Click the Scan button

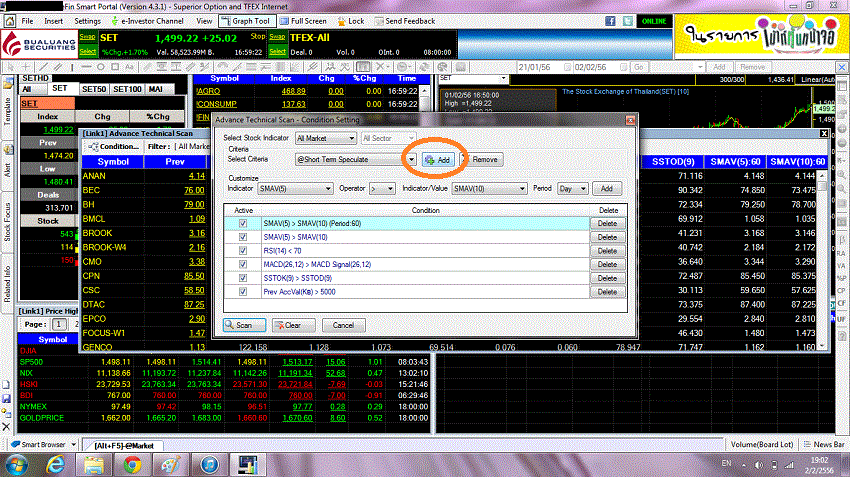[x=244, y=325]
